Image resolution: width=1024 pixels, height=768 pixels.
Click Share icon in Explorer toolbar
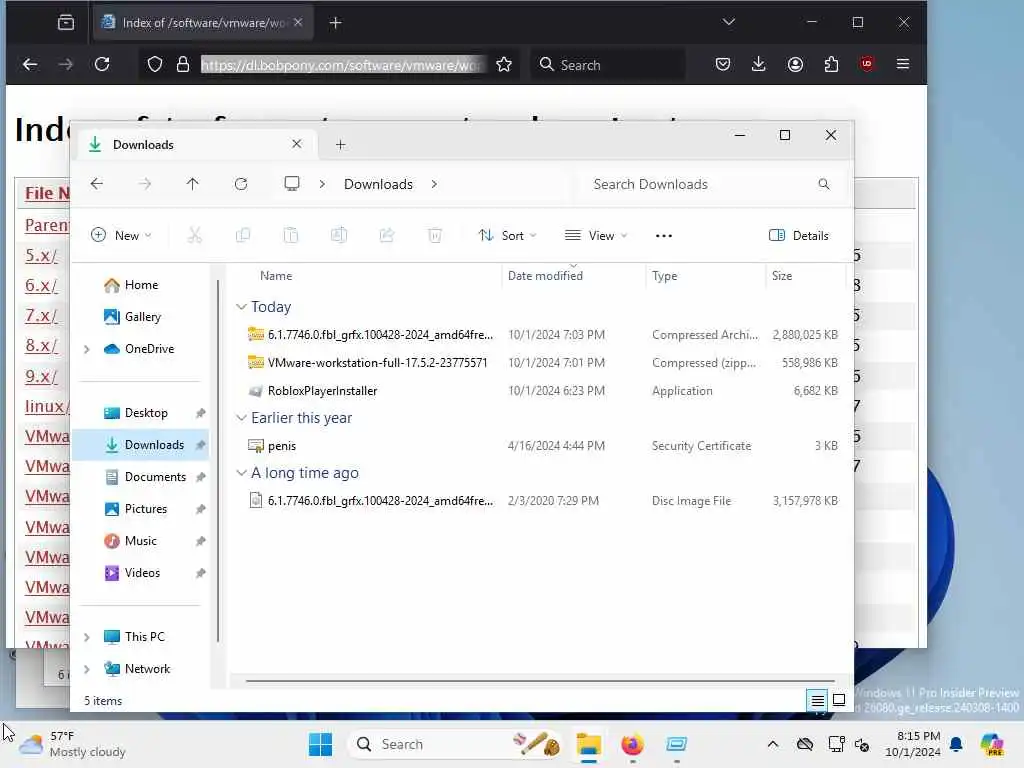(x=387, y=235)
